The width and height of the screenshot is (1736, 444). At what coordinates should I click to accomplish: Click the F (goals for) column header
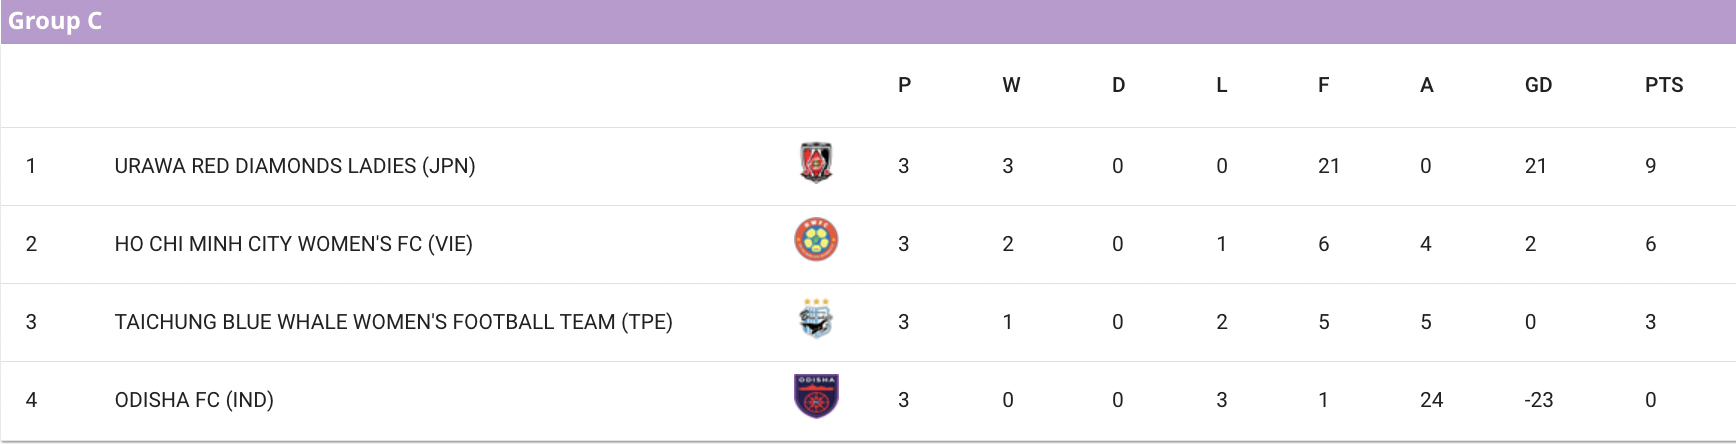(x=1323, y=85)
